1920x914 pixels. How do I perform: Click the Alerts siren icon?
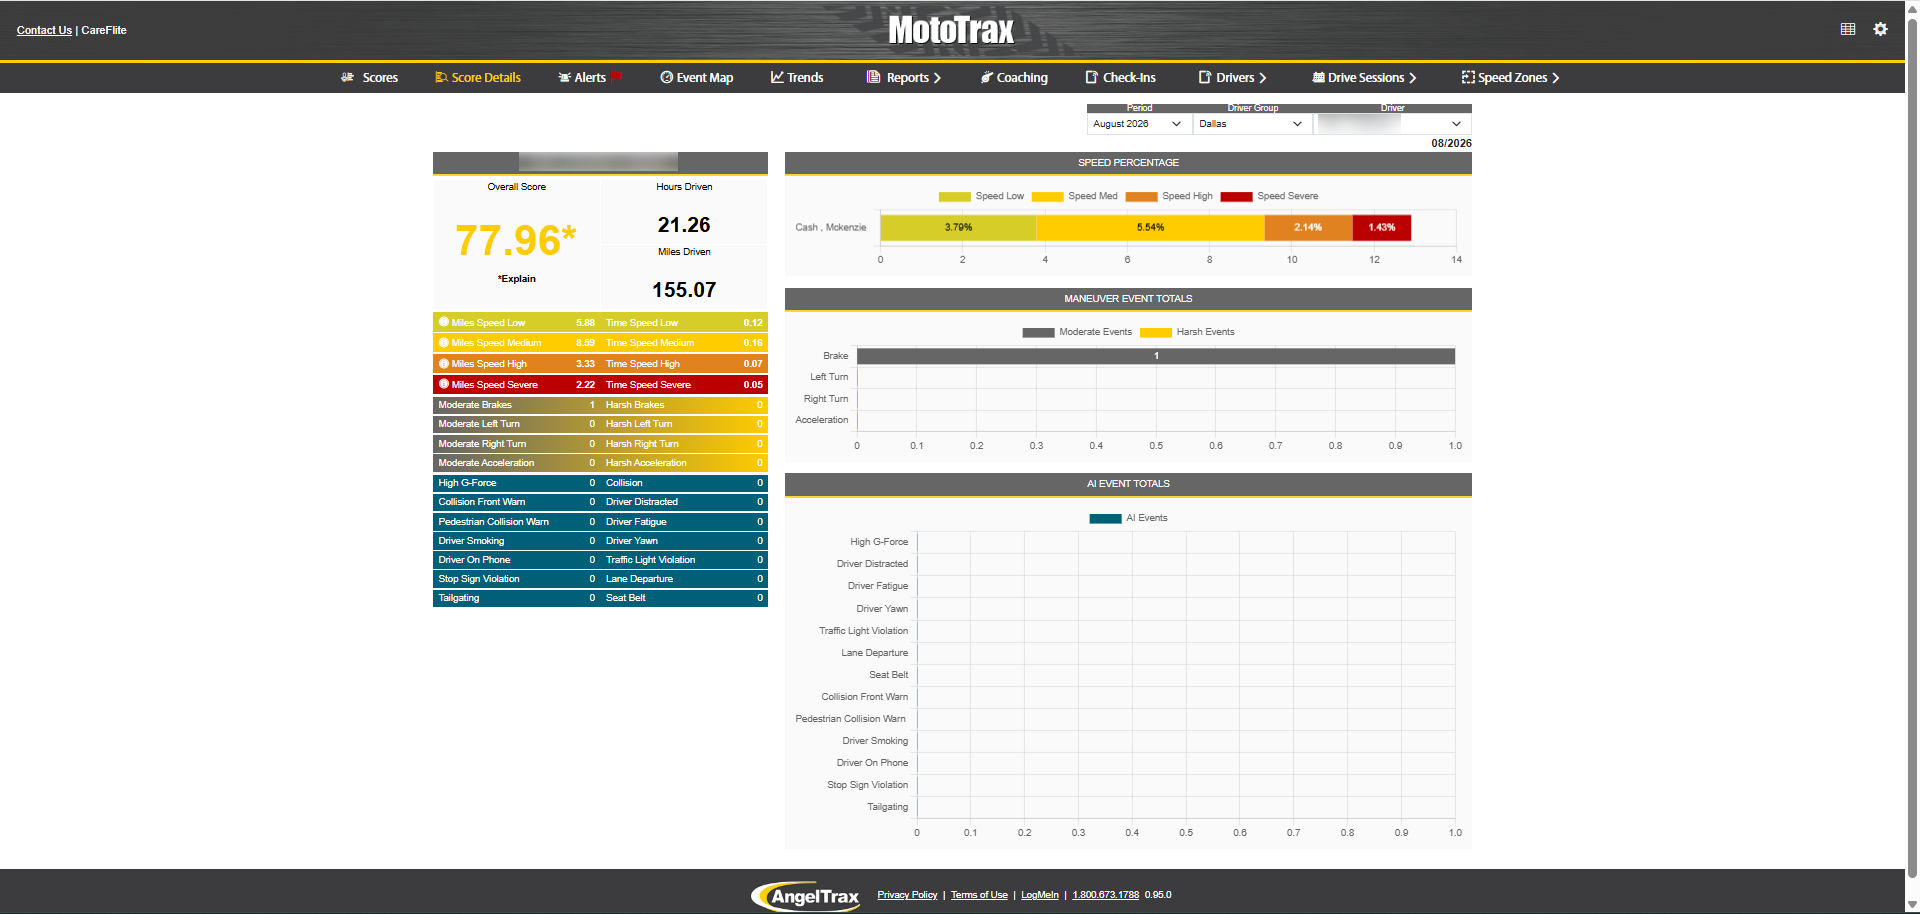pos(564,77)
